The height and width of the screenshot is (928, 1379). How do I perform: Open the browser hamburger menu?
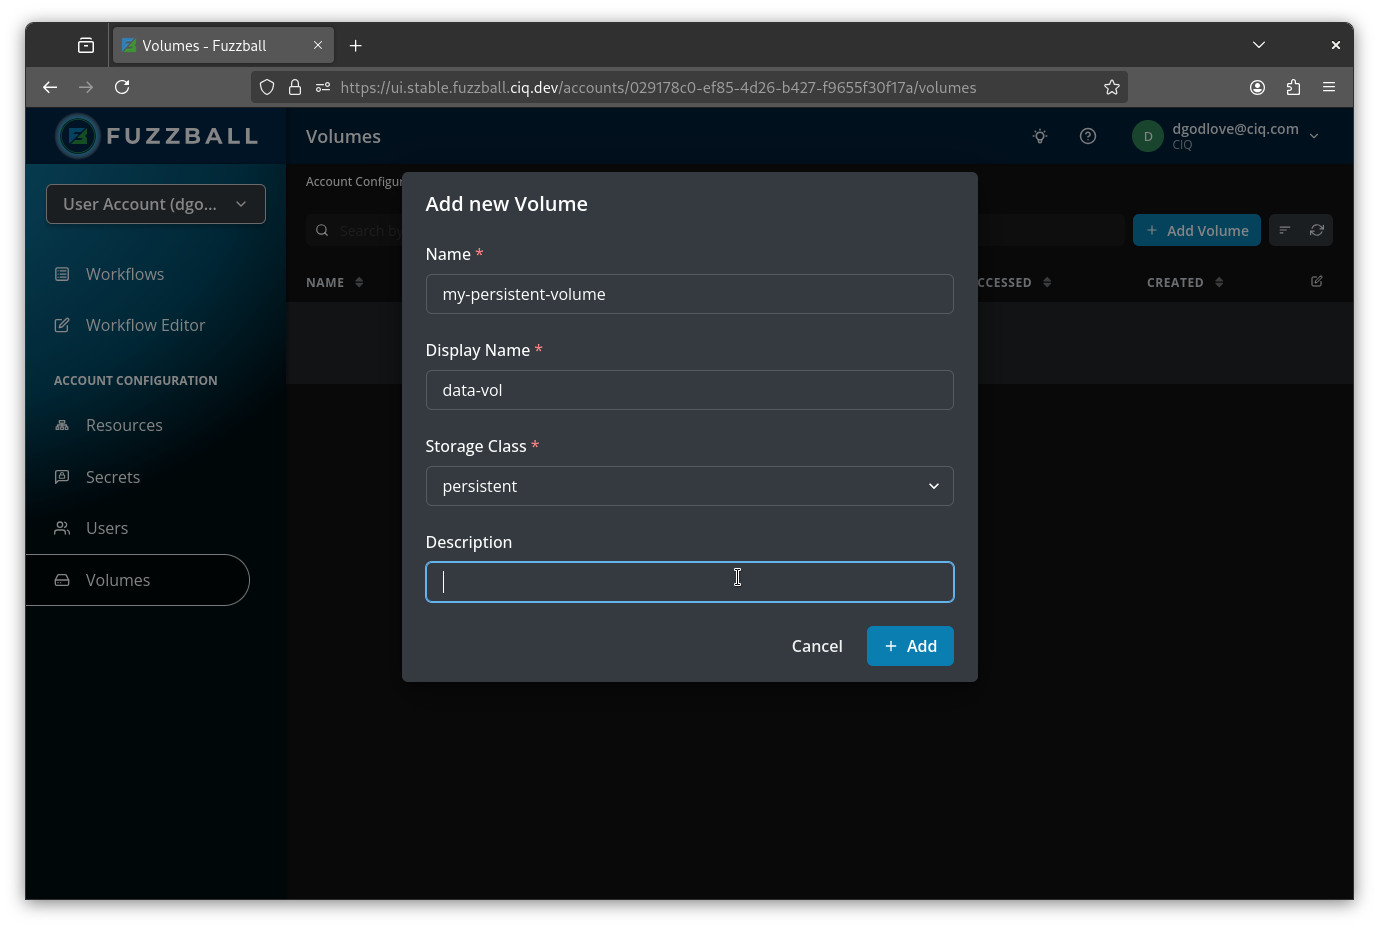click(1329, 87)
